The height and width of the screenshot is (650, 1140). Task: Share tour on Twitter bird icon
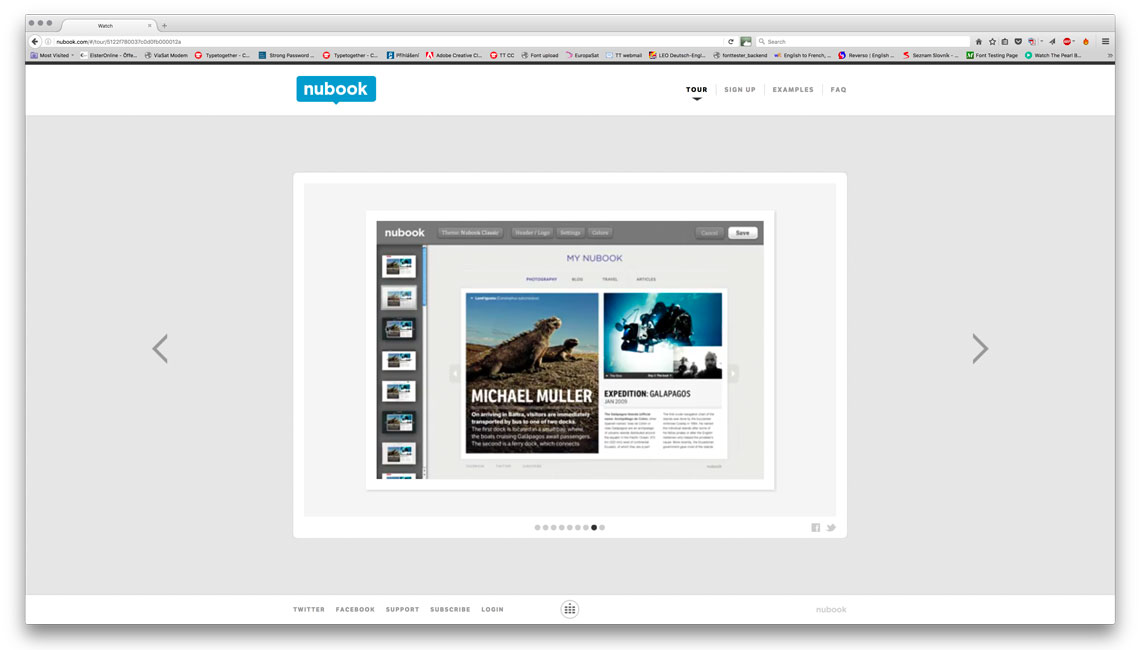tap(831, 528)
